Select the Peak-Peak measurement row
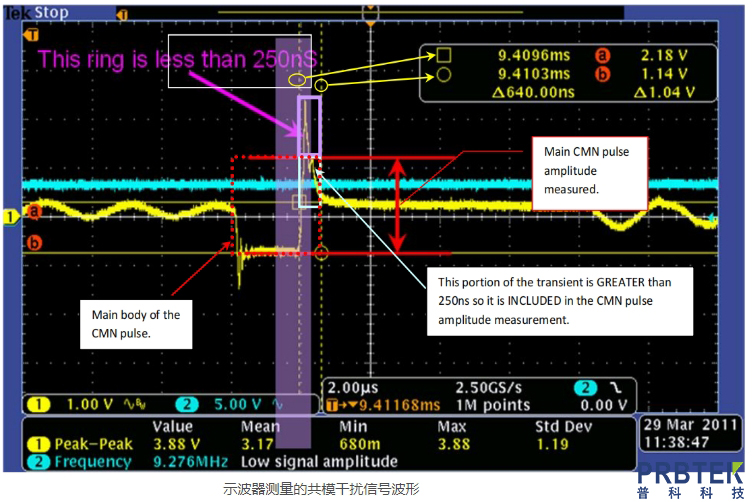 (x=75, y=444)
